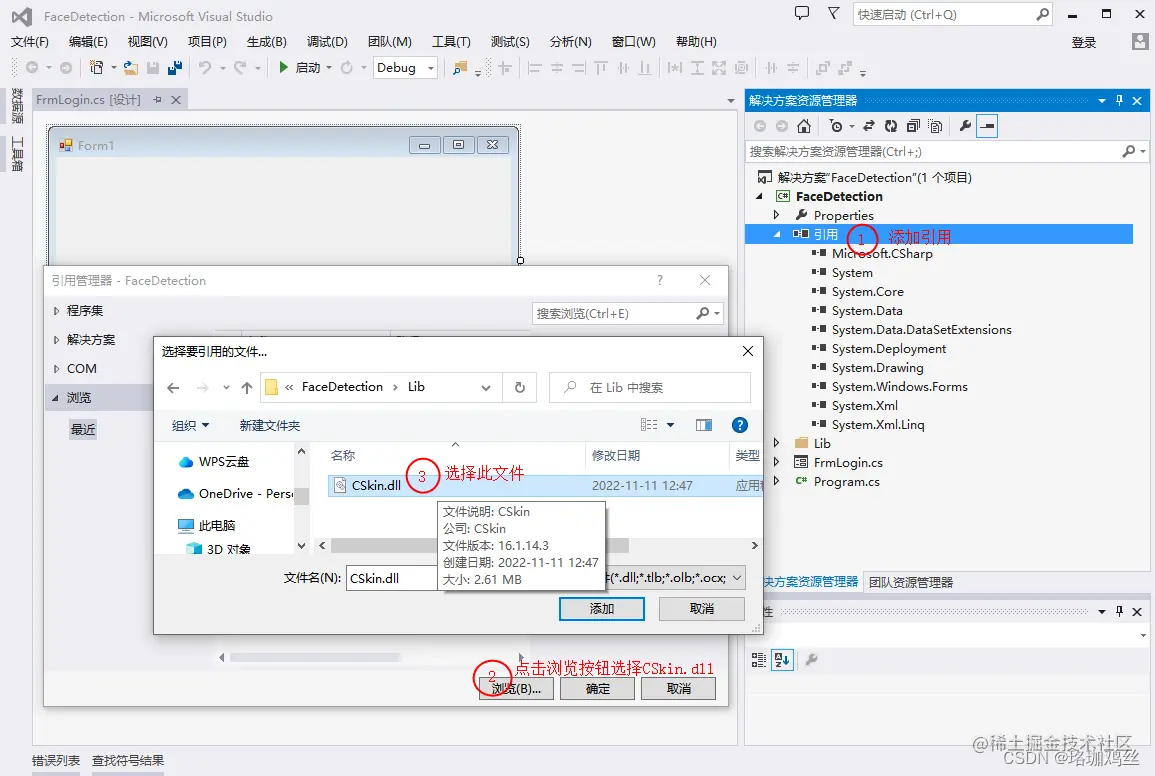Expand the 解决方案 category in Reference Manager
This screenshot has height=776, width=1155.
[x=56, y=340]
